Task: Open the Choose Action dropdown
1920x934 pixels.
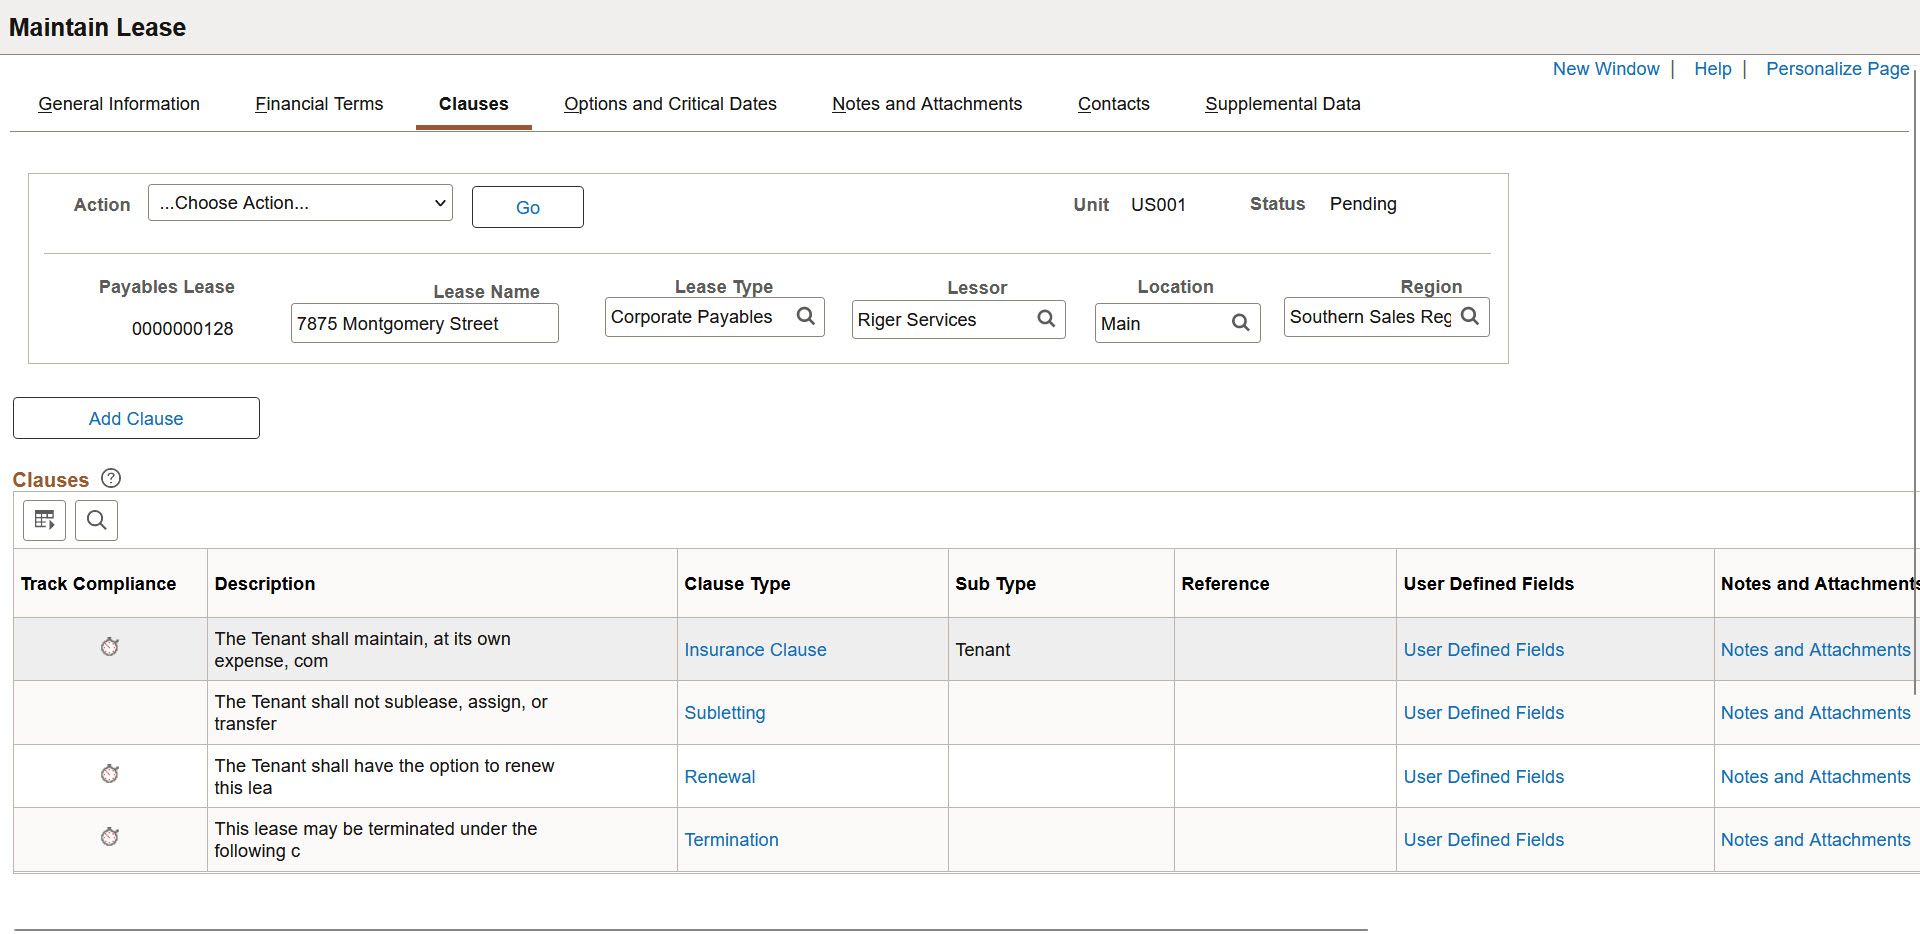Action: coord(299,202)
